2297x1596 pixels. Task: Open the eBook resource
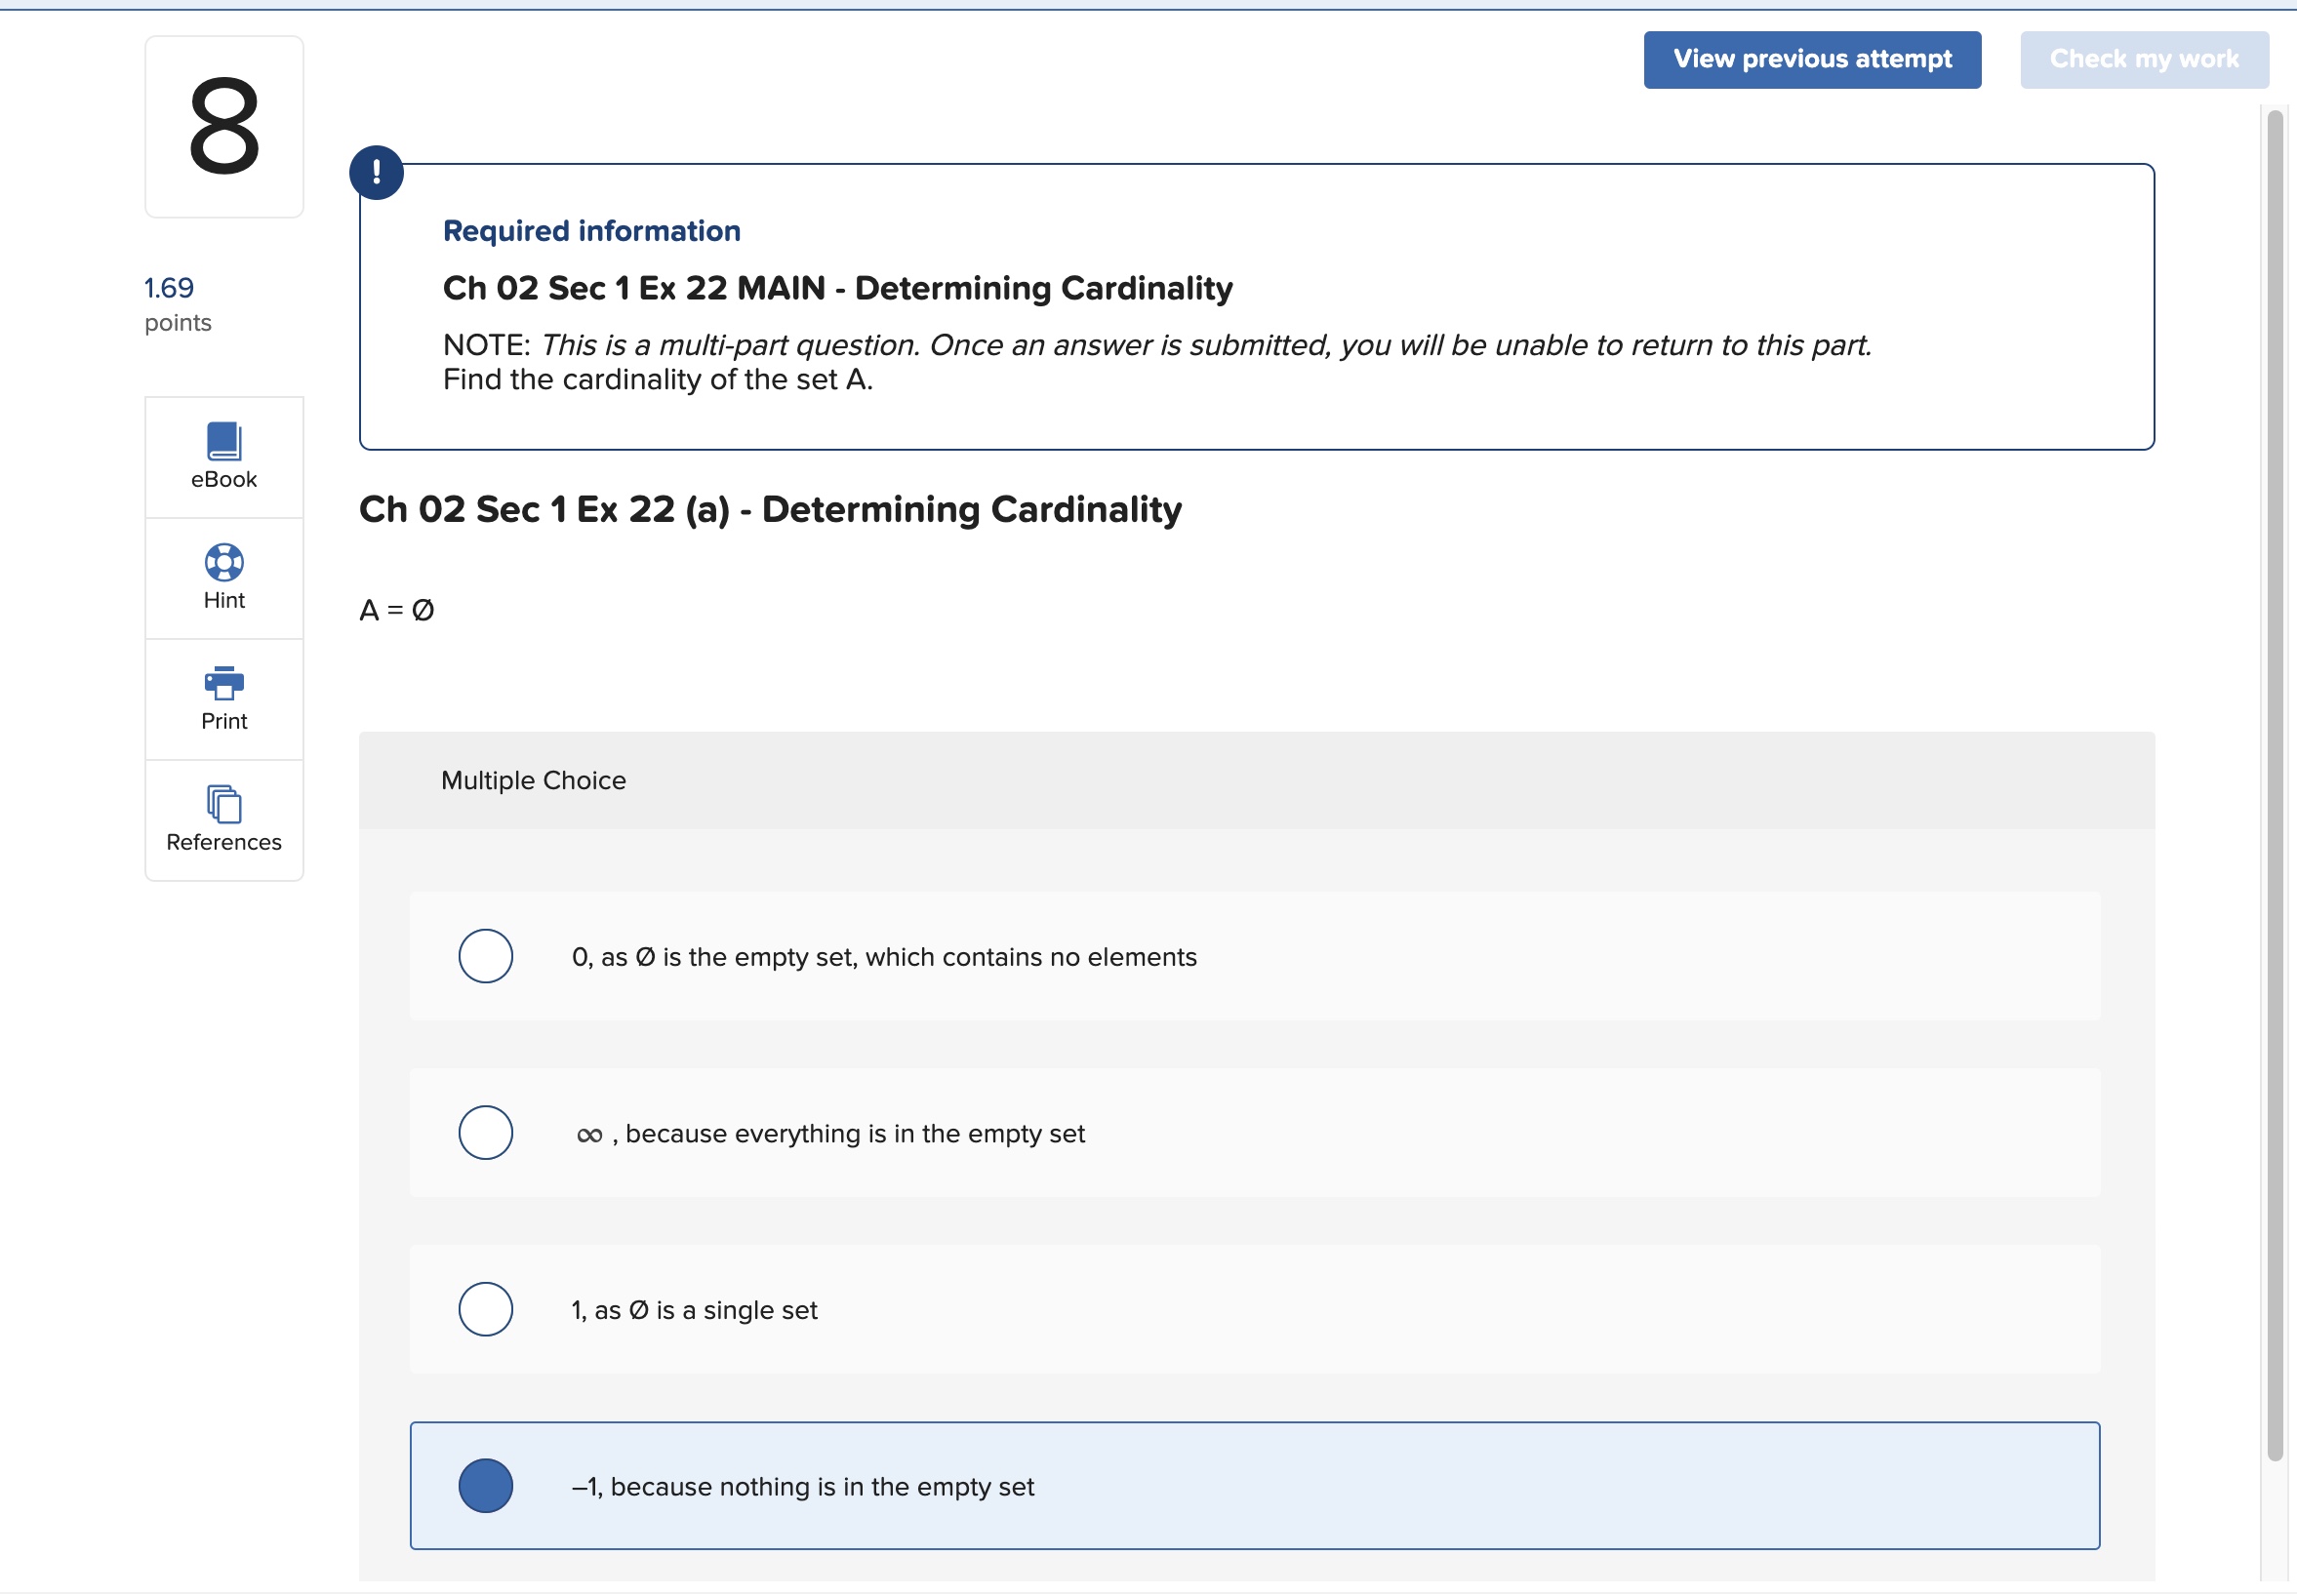pos(222,457)
